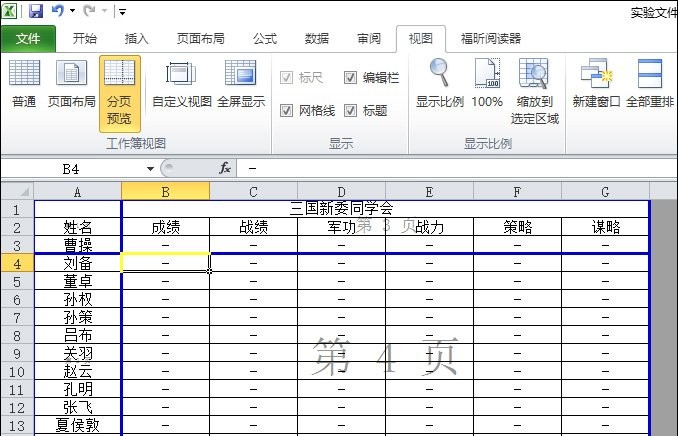Viewport: 678px width, 436px height.
Task: Click 缩放到选定区域 zoom to selection
Action: [x=534, y=92]
